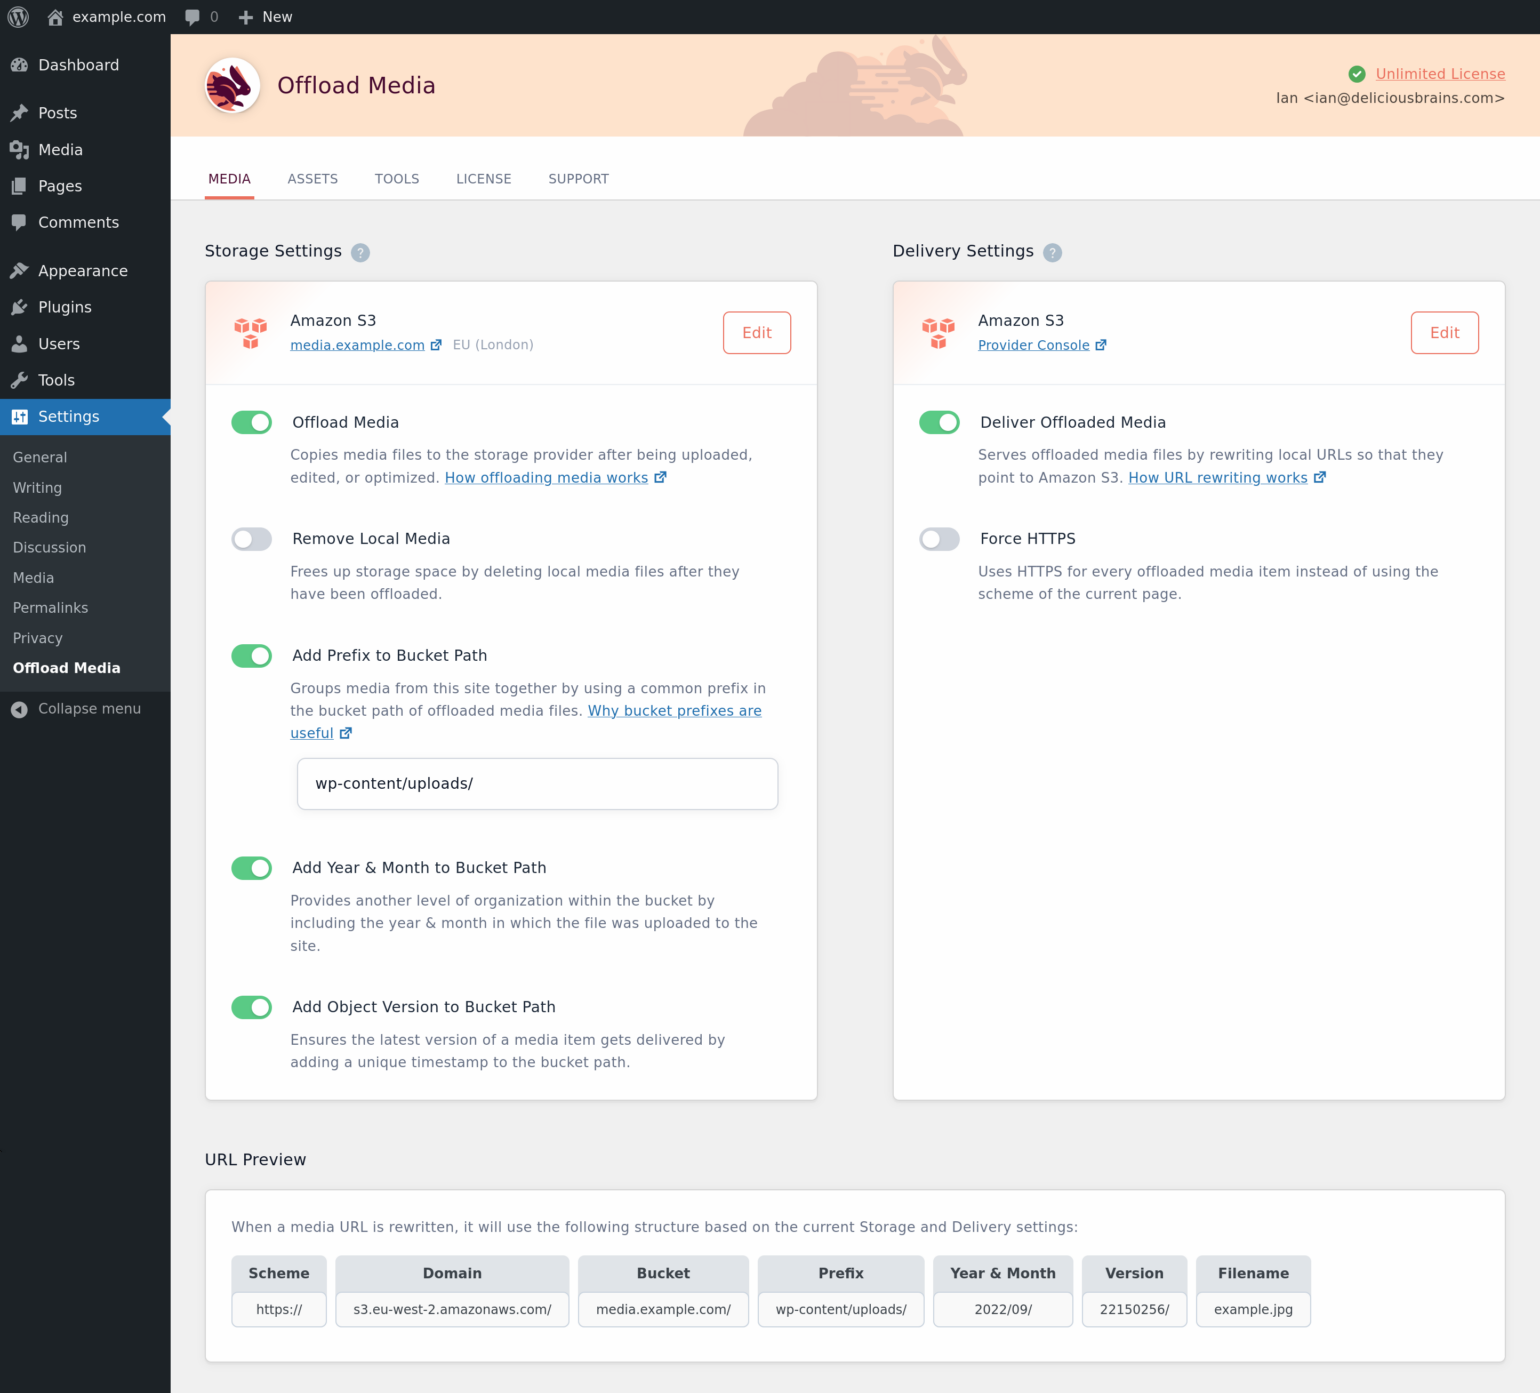The height and width of the screenshot is (1393, 1540).
Task: Click the plus icon beside New
Action: (x=246, y=17)
